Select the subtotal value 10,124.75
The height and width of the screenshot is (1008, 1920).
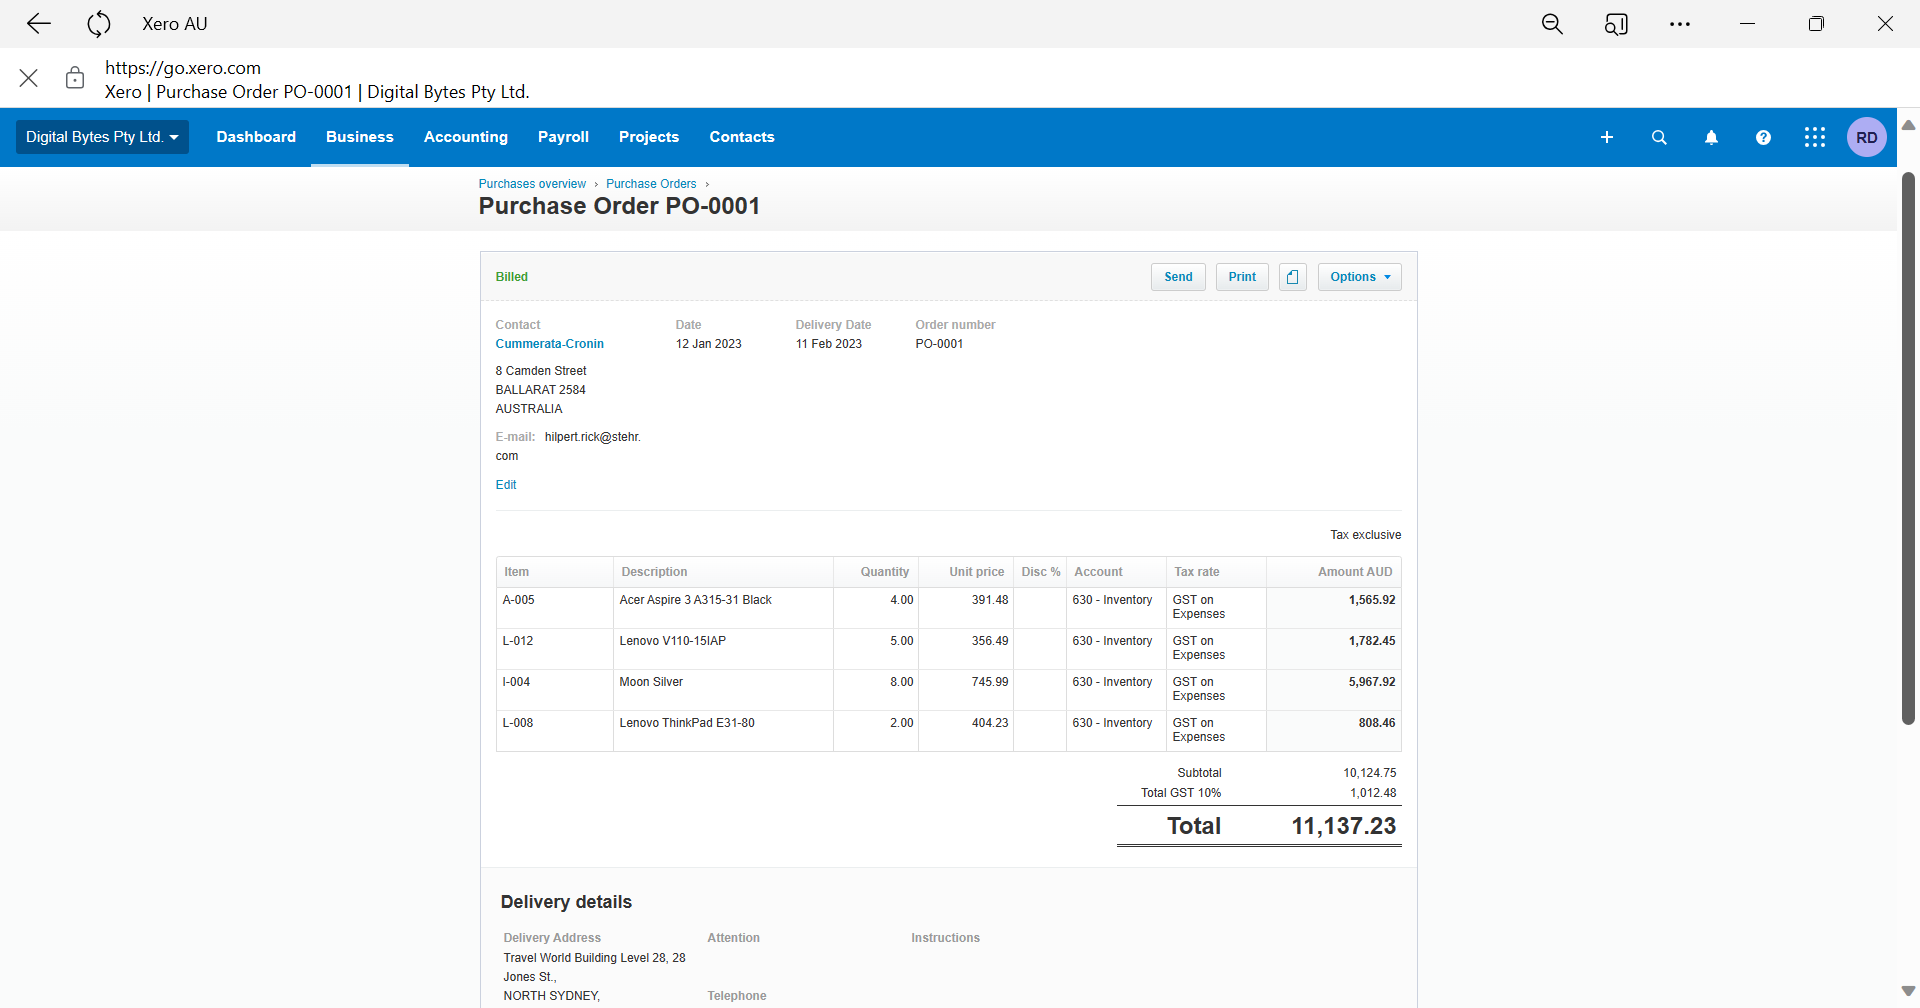1370,773
